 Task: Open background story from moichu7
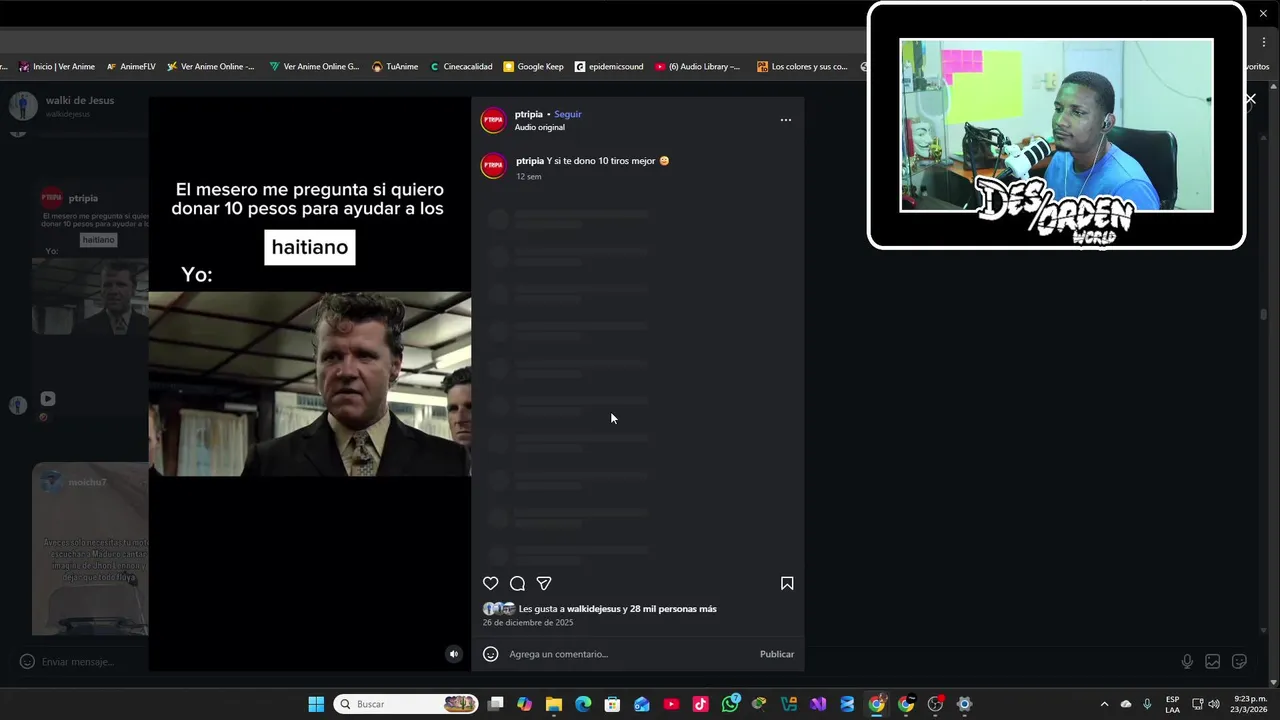[x=90, y=548]
